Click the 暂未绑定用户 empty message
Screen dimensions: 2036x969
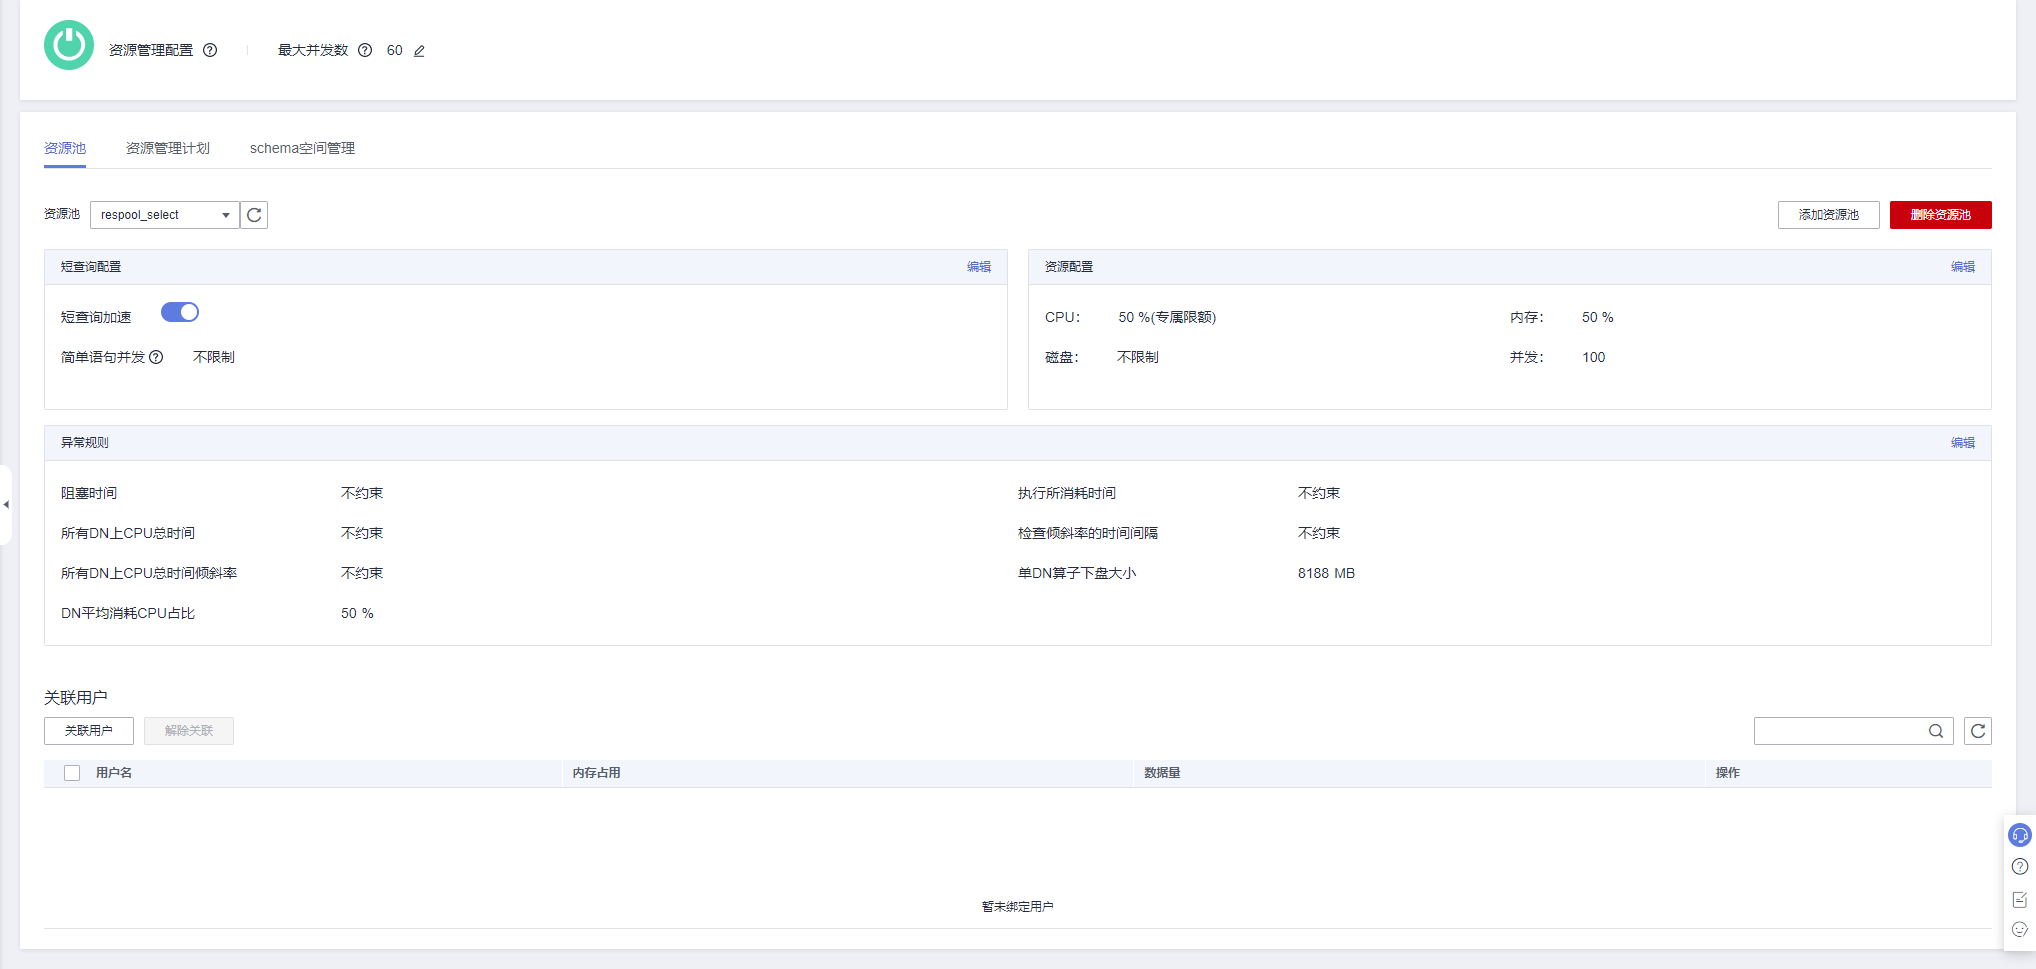pos(1018,907)
